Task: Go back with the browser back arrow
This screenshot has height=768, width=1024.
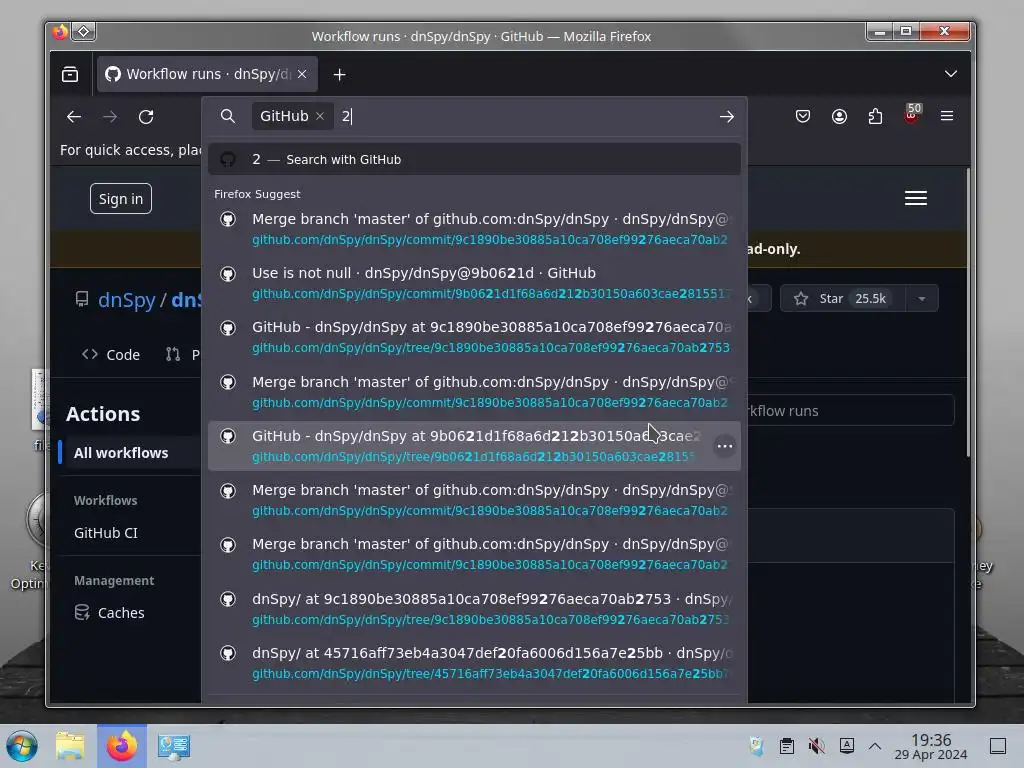Action: (74, 116)
